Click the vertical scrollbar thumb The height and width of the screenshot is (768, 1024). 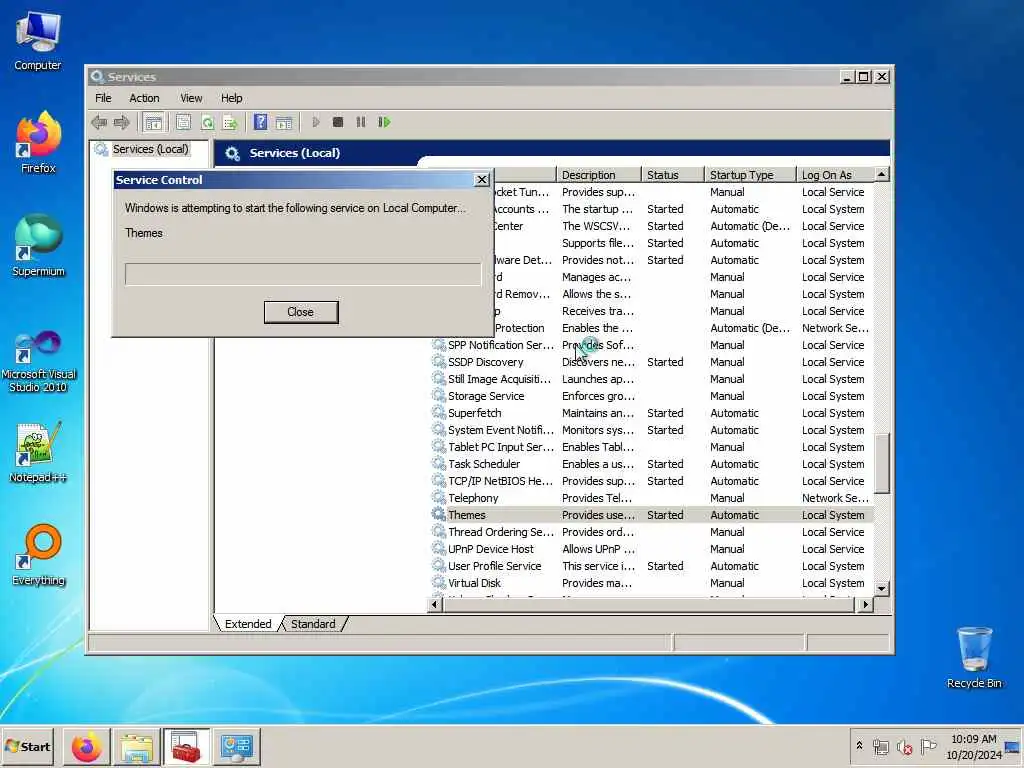(882, 464)
